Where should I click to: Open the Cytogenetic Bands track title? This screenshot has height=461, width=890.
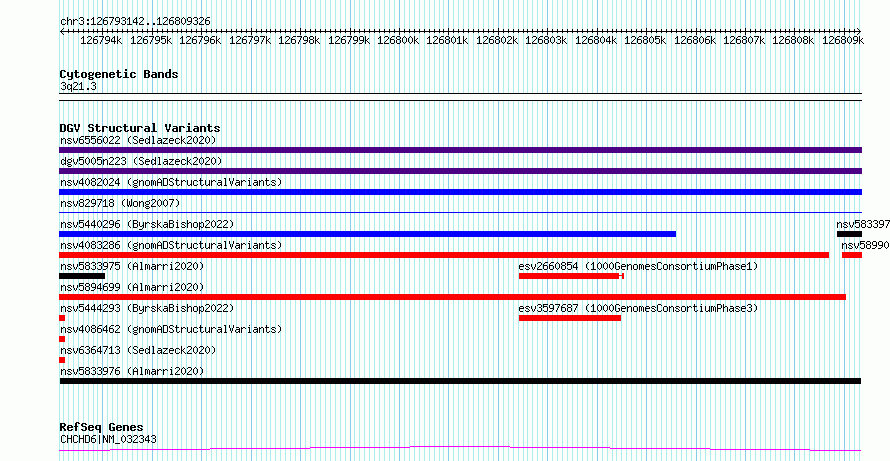(x=119, y=74)
